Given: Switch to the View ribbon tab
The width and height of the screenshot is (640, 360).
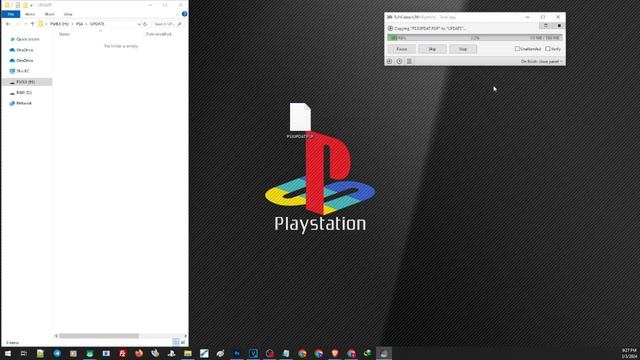Looking at the screenshot, I should click(68, 14).
